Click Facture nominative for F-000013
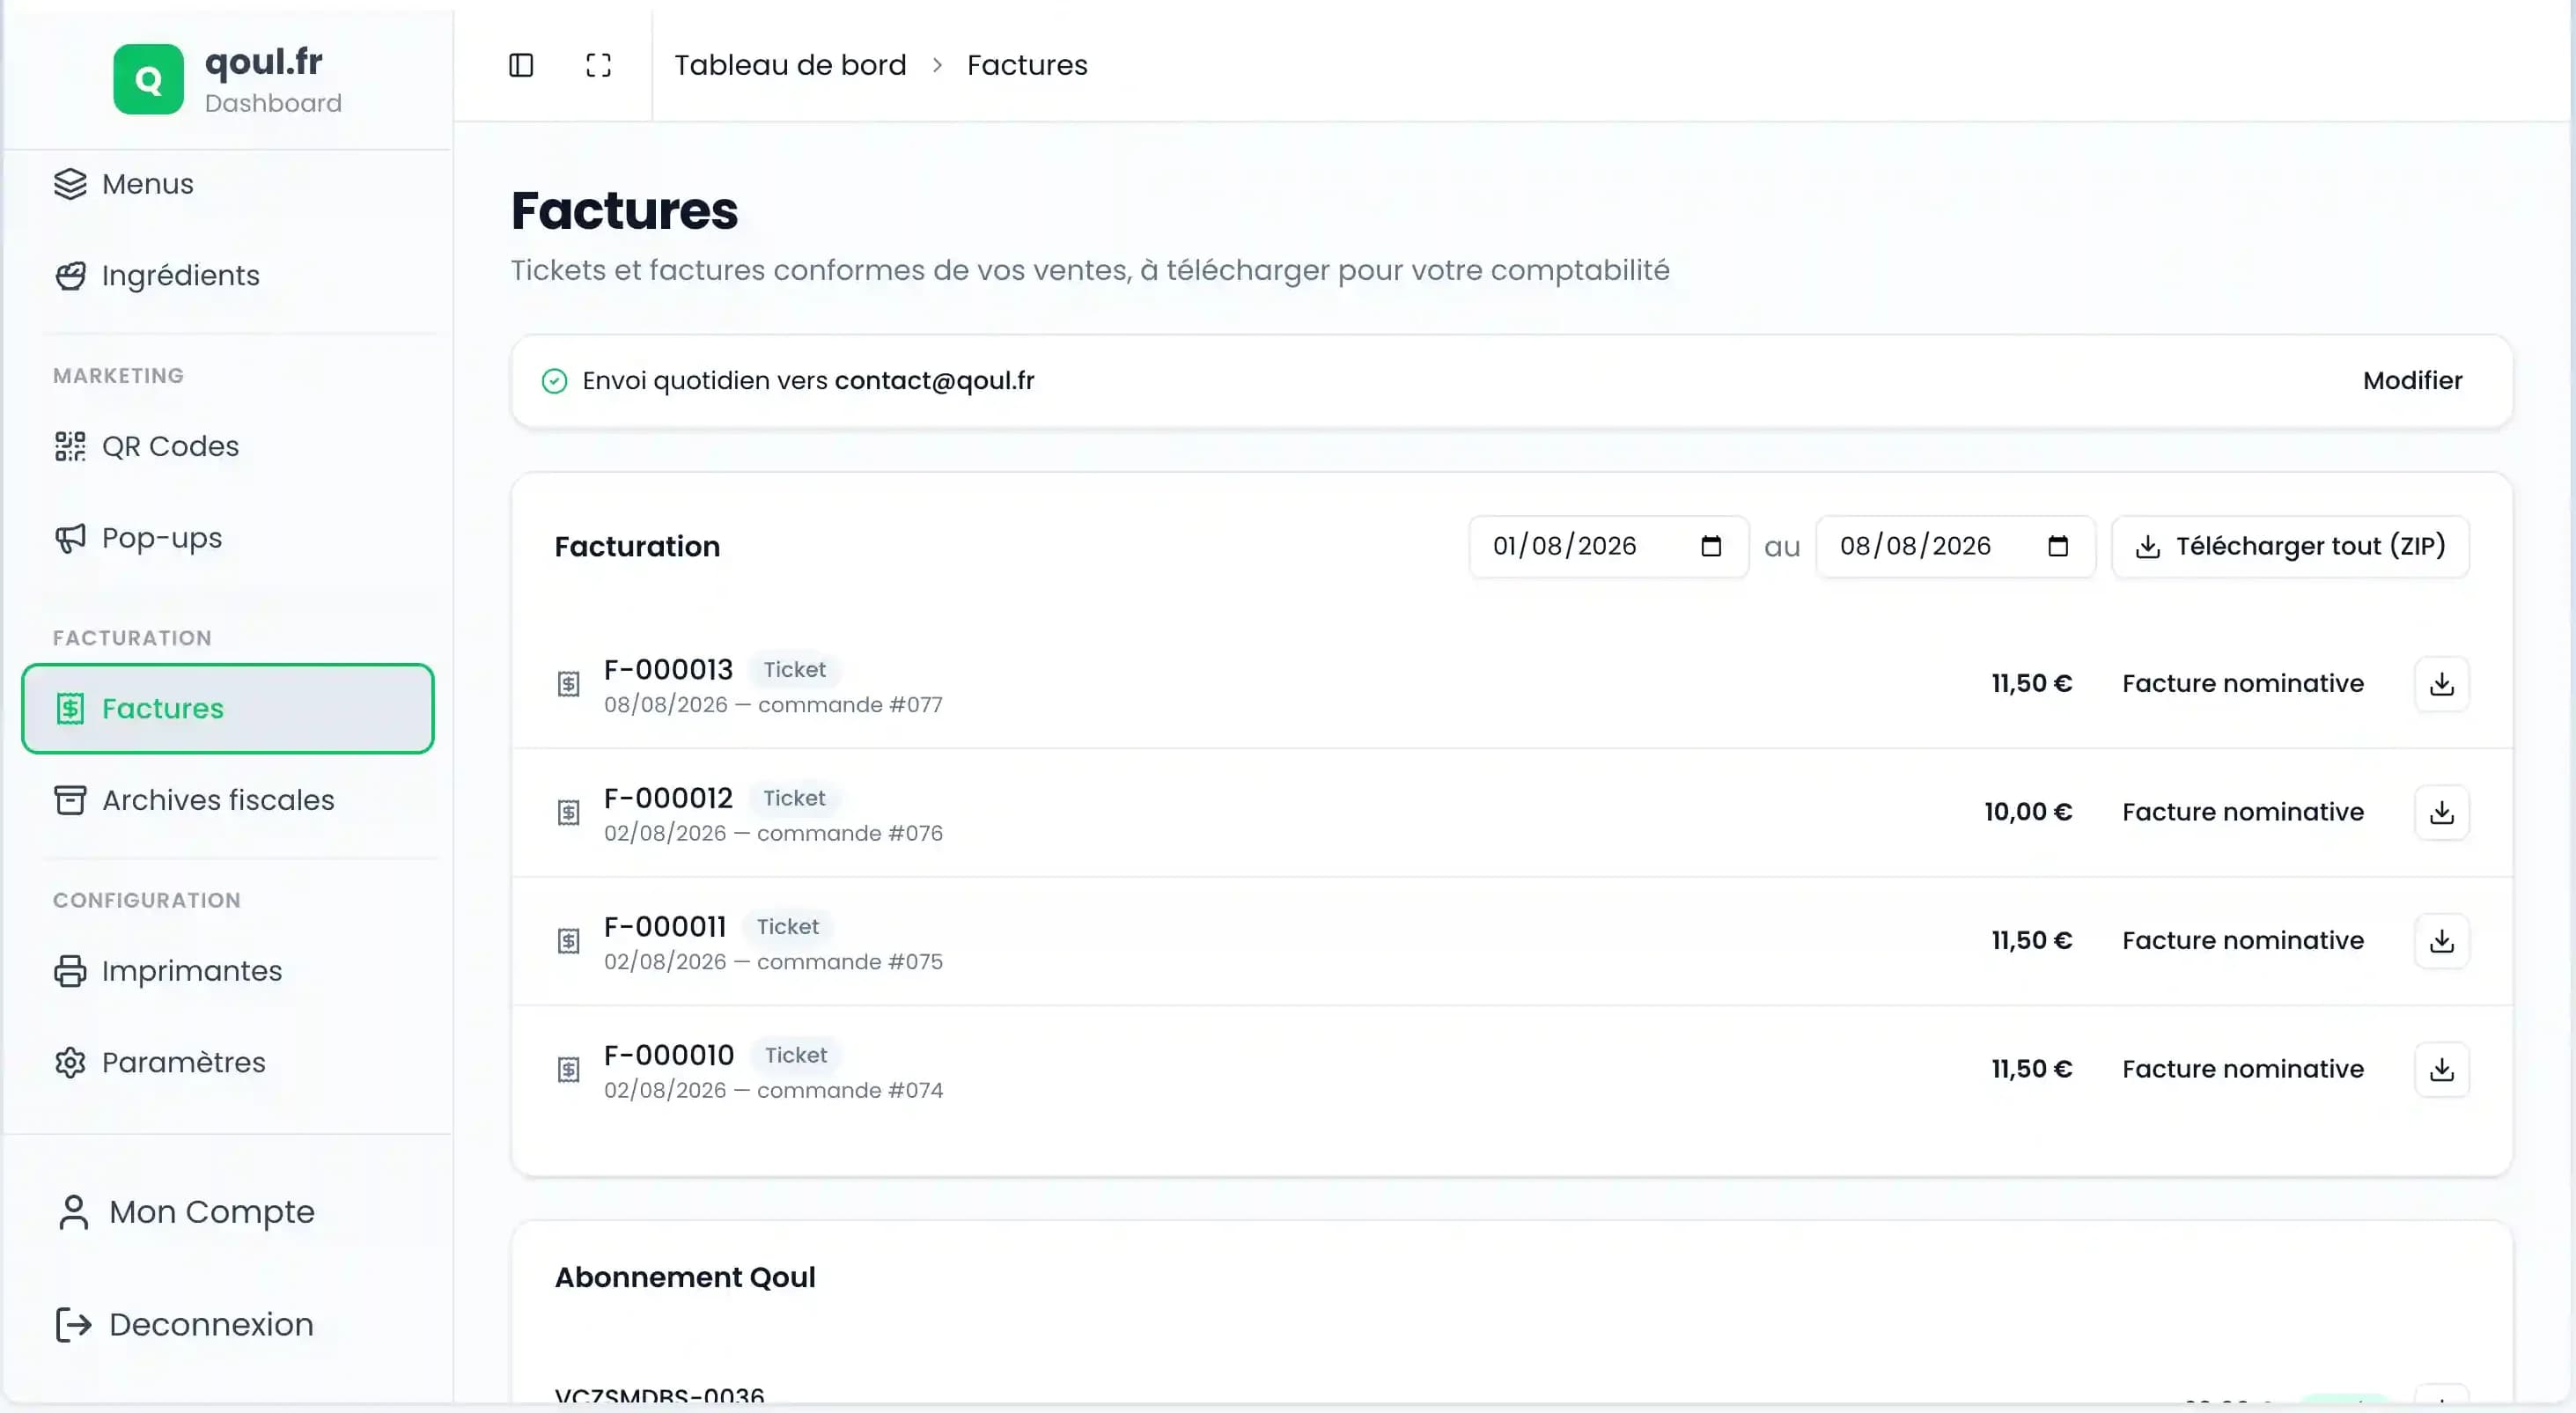The width and height of the screenshot is (2576, 1413). [2243, 684]
